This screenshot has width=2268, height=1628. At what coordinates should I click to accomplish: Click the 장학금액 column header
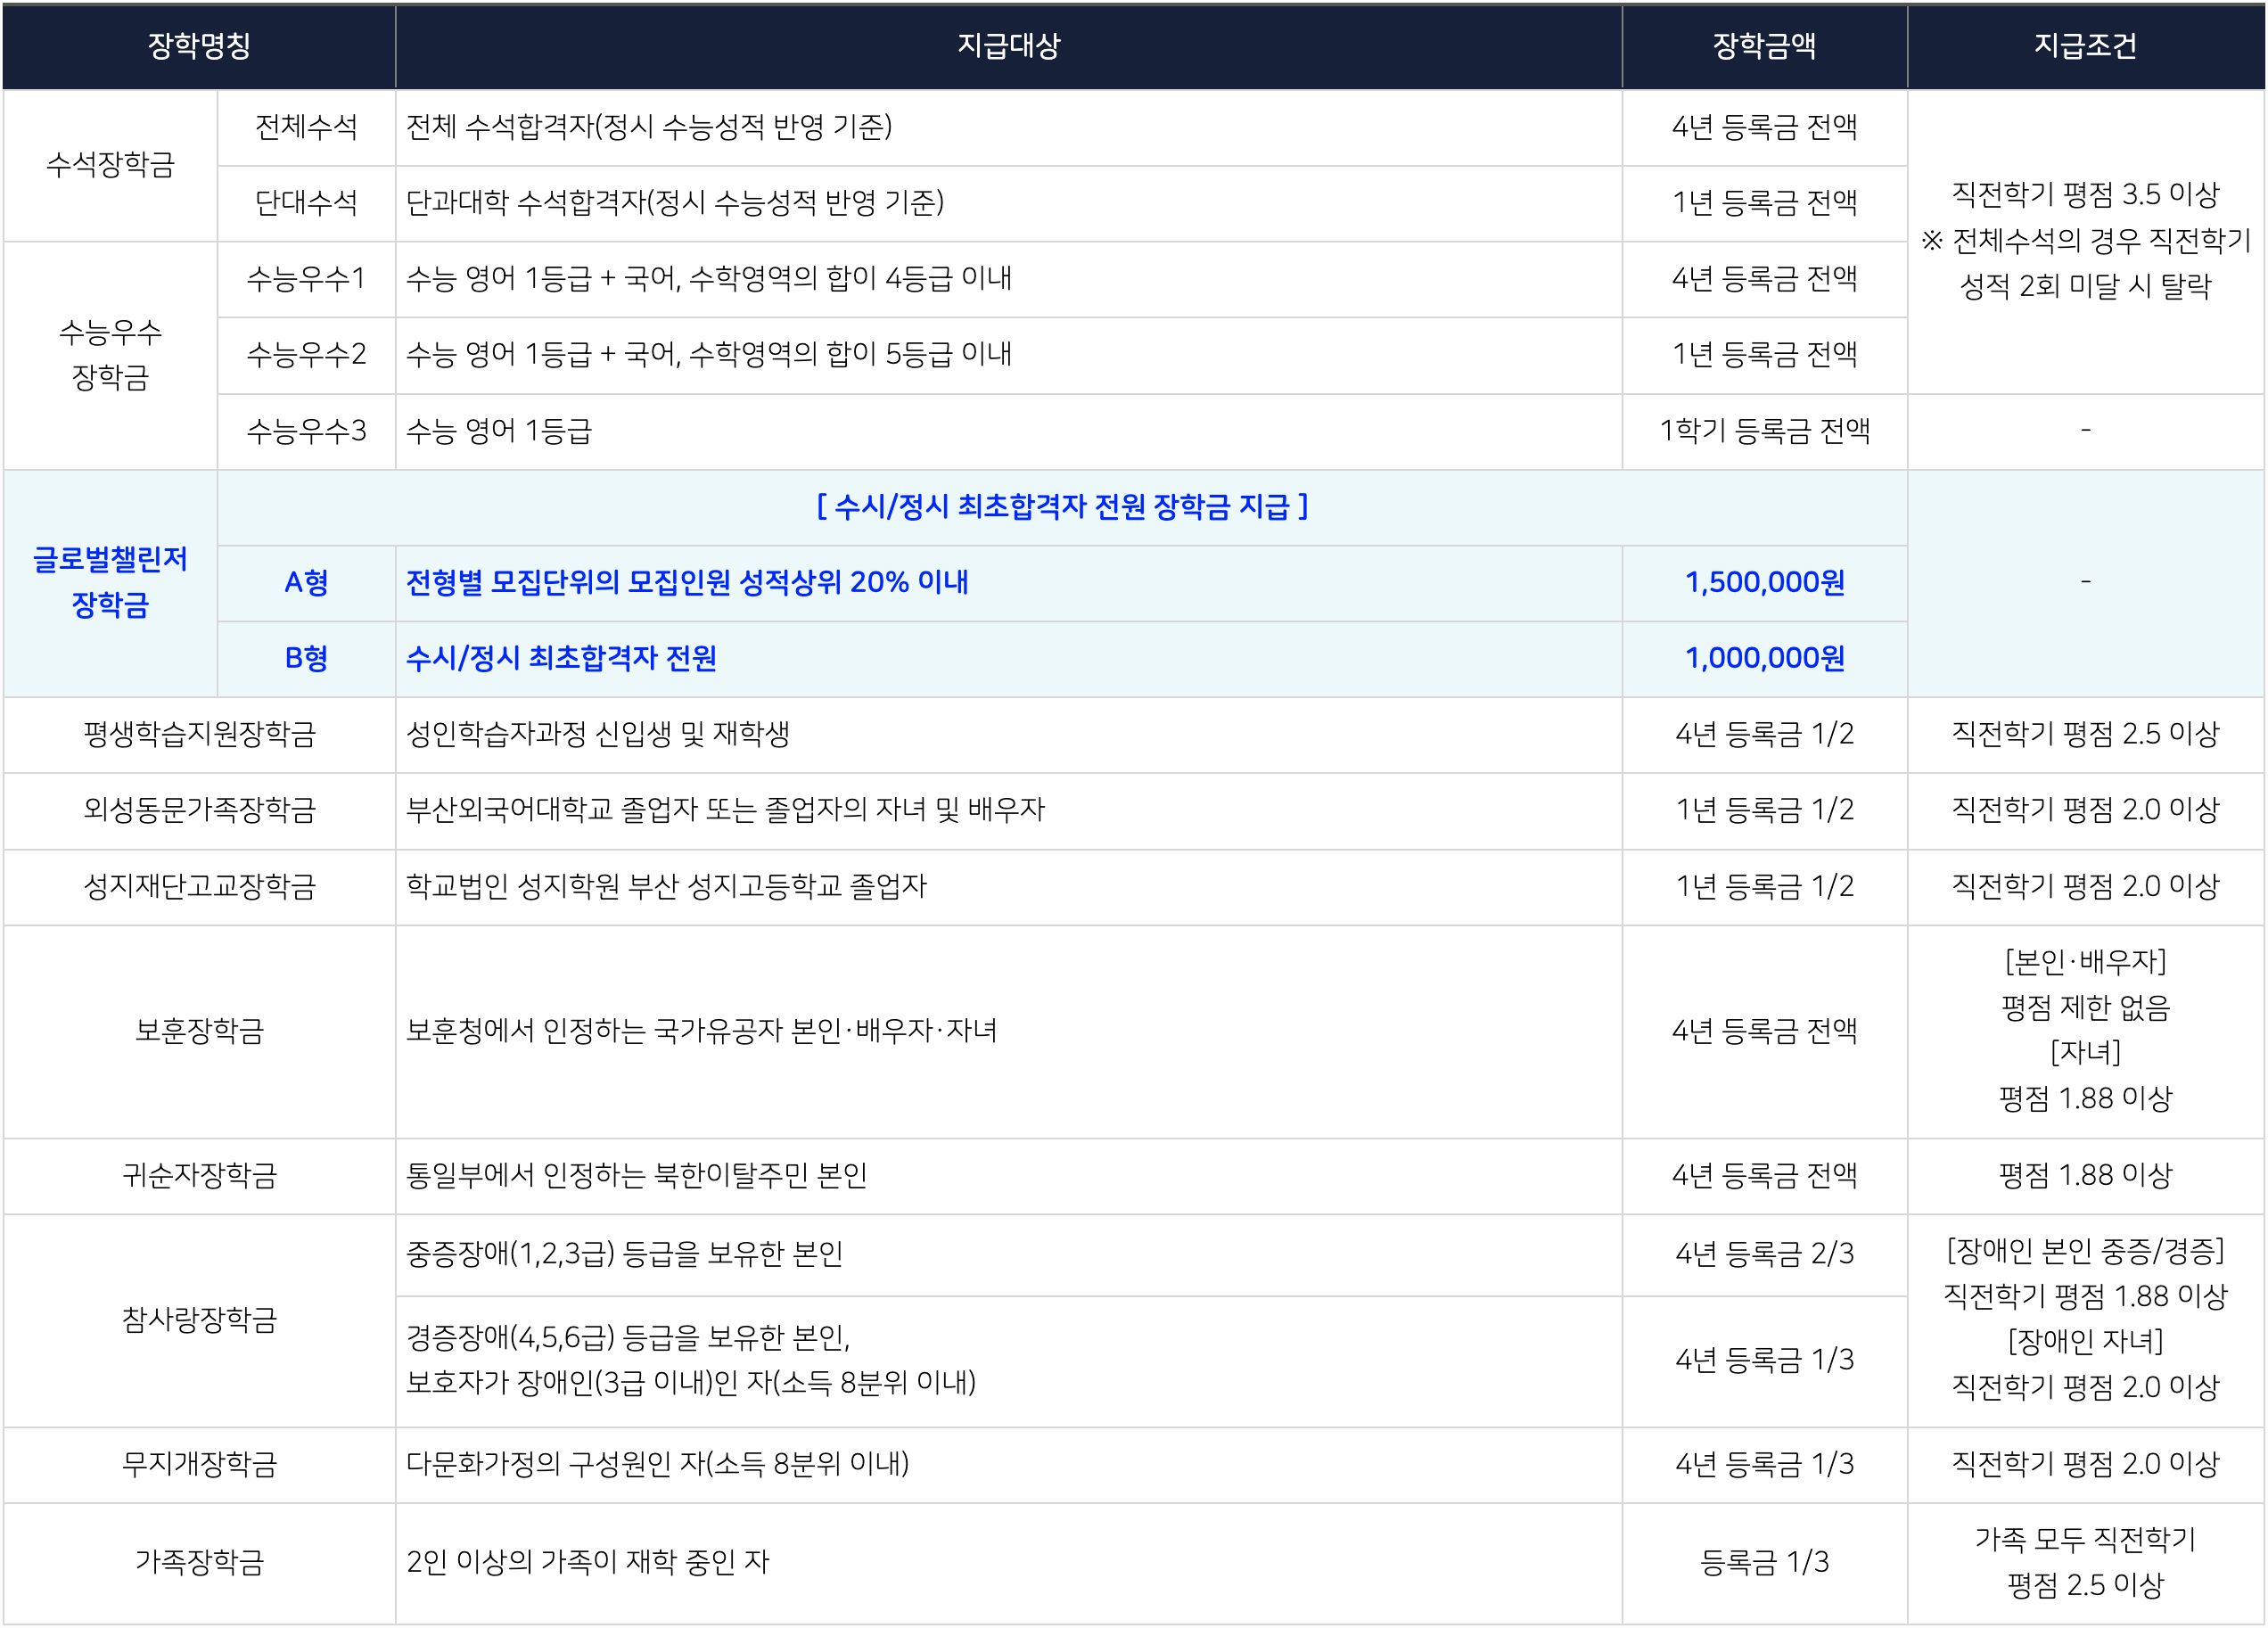click(1764, 46)
